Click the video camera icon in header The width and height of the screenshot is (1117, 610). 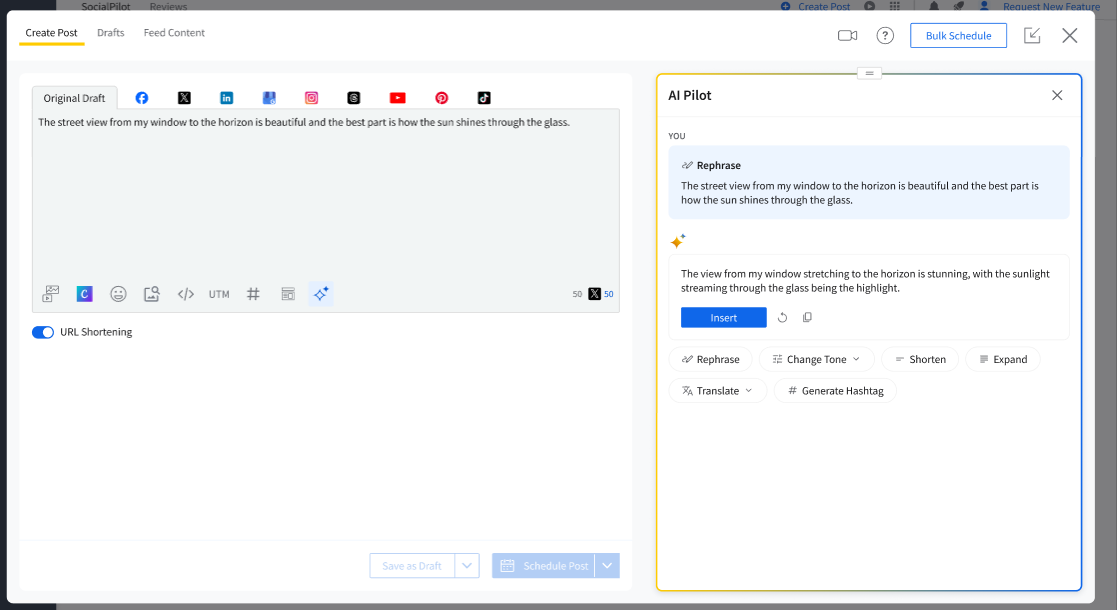848,35
